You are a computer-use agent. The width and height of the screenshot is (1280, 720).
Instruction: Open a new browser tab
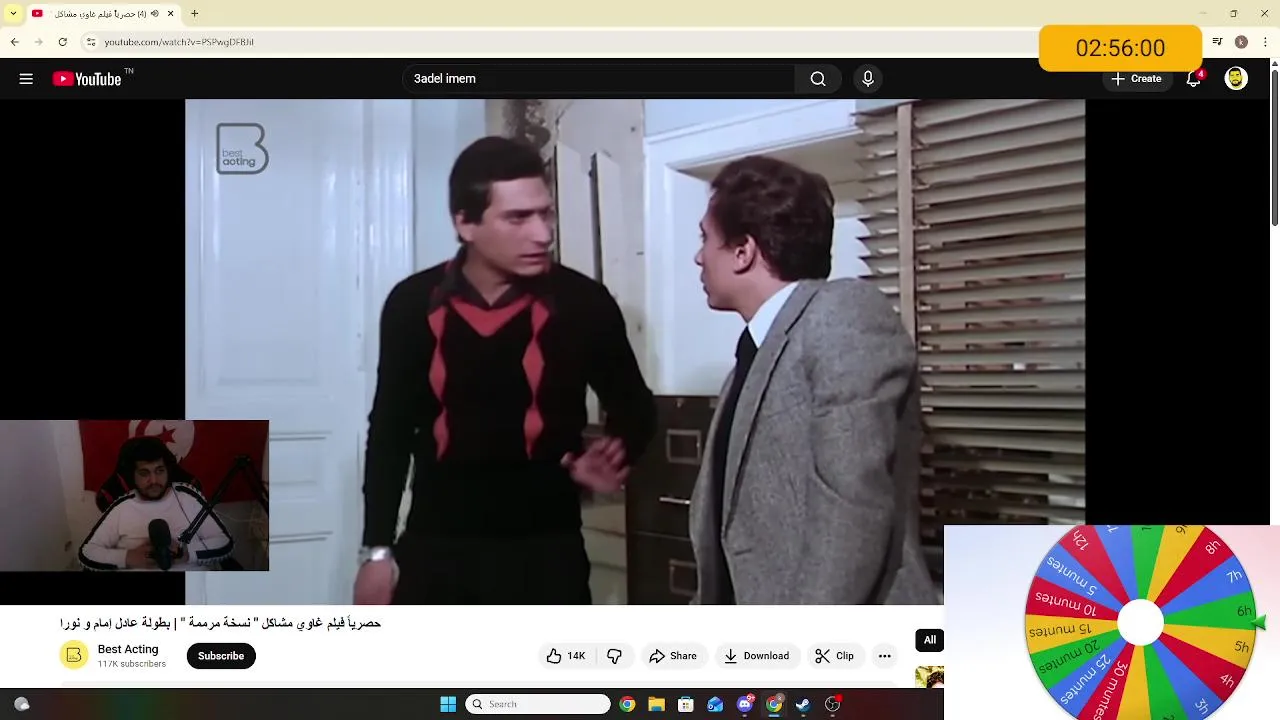pos(194,13)
